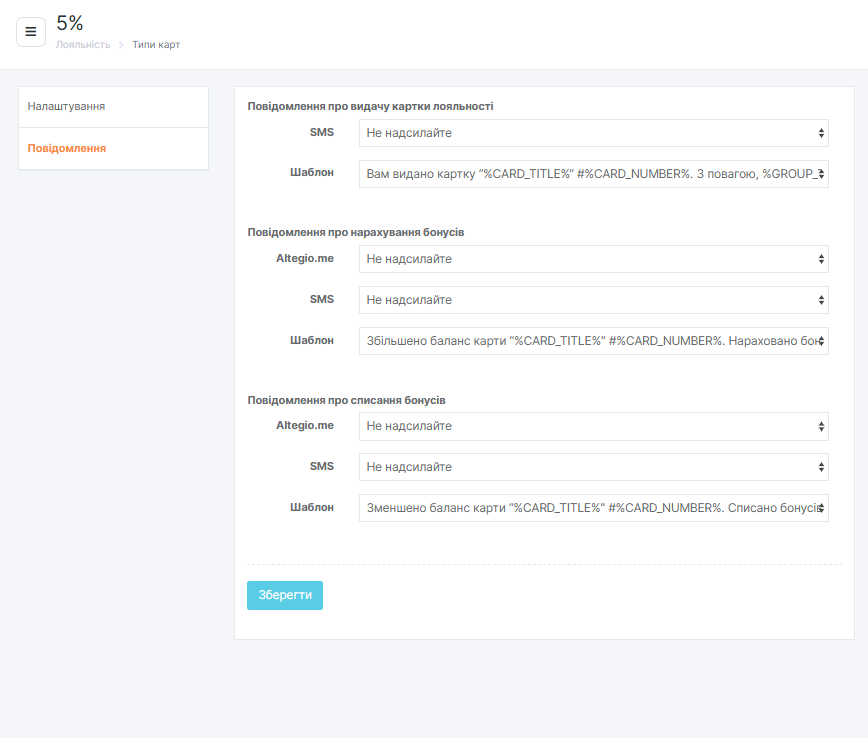The width and height of the screenshot is (868, 738).
Task: Open SMS dropdown under списання бонусів
Action: [593, 467]
